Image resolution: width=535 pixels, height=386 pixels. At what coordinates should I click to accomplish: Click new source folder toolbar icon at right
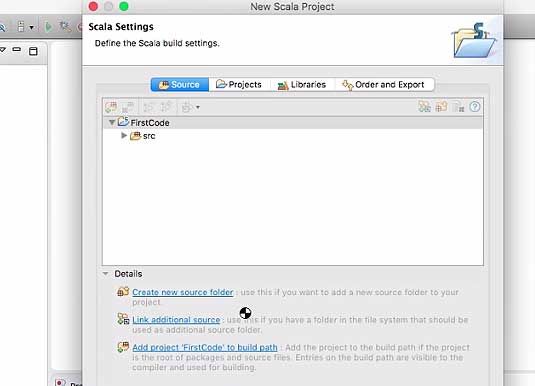click(x=442, y=107)
